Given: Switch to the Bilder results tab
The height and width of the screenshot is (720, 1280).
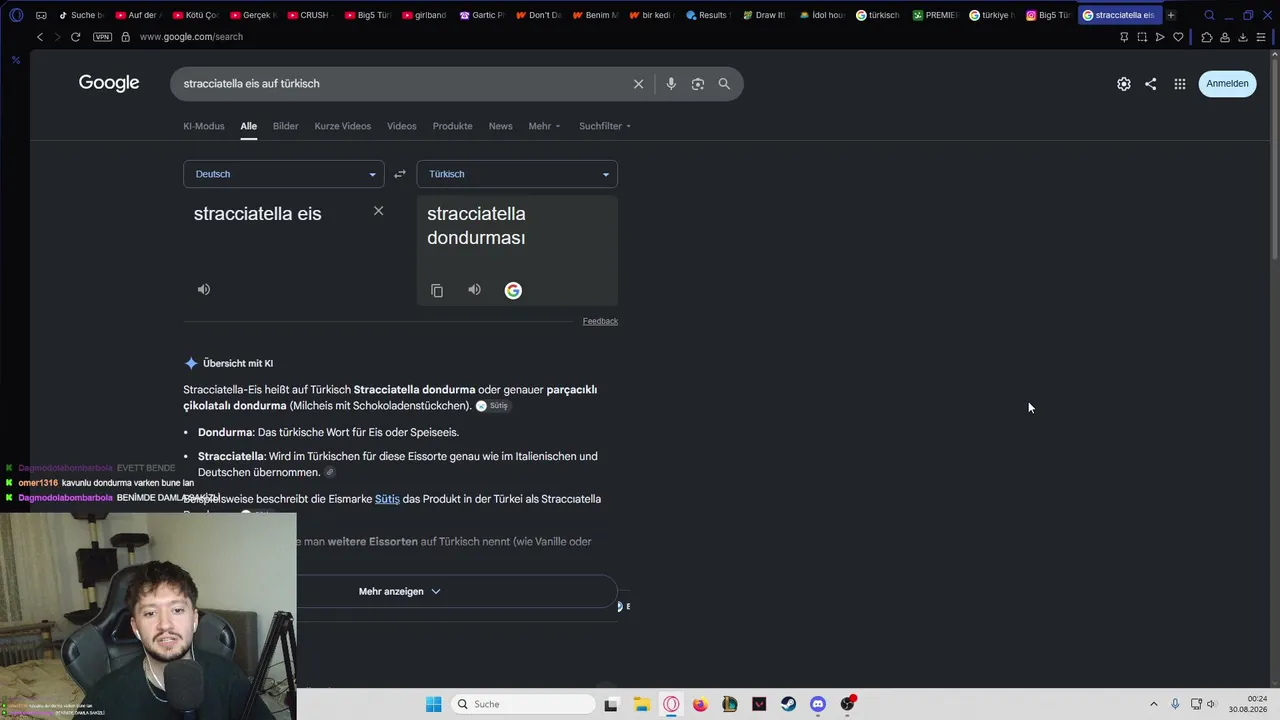Looking at the screenshot, I should point(286,126).
